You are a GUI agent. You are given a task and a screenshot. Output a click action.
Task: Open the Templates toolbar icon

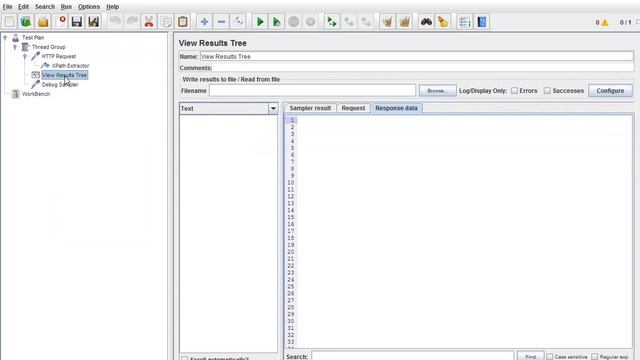tap(26, 22)
